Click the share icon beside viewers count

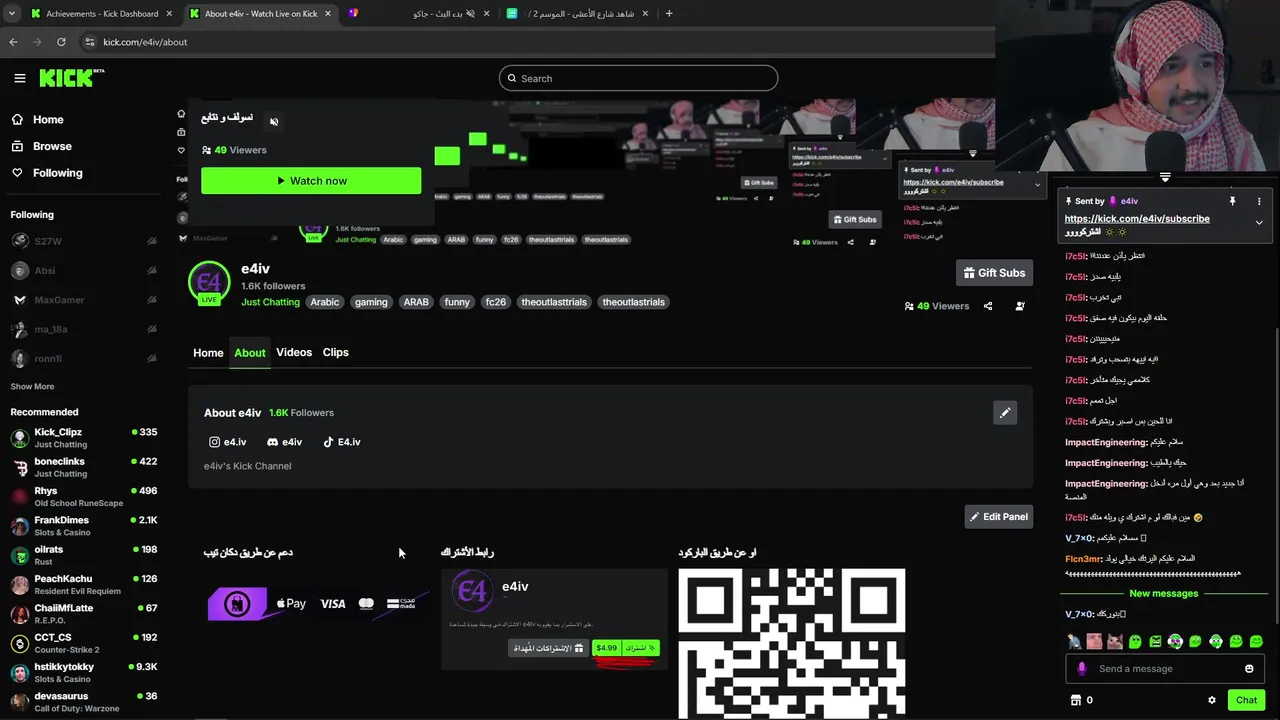[x=988, y=306]
